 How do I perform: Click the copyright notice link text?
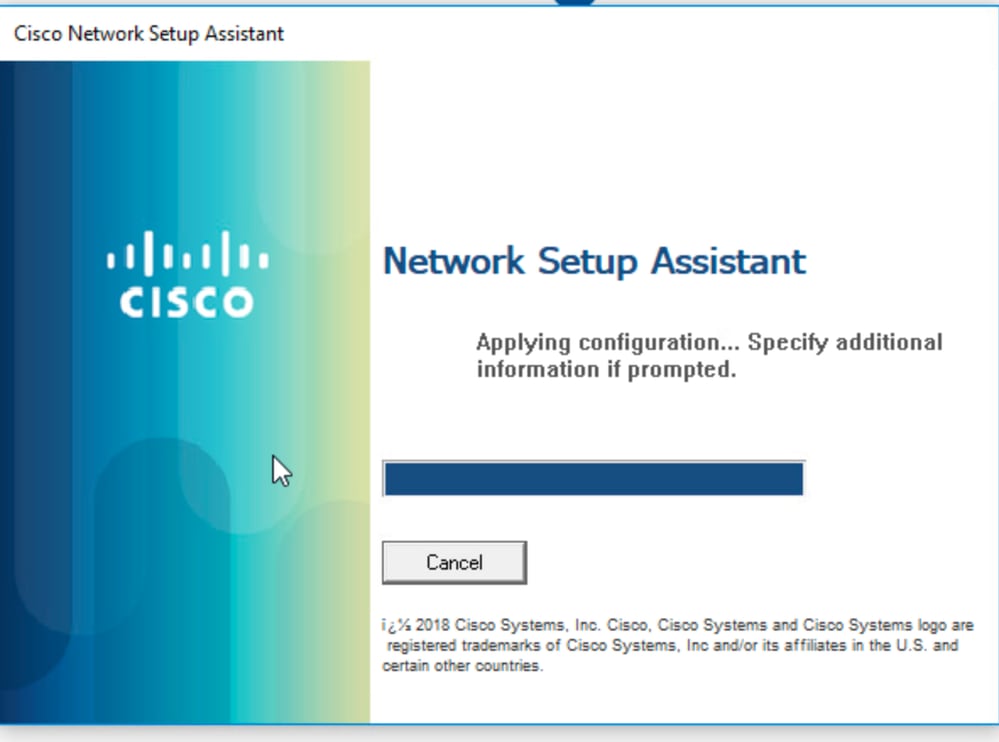tap(680, 645)
